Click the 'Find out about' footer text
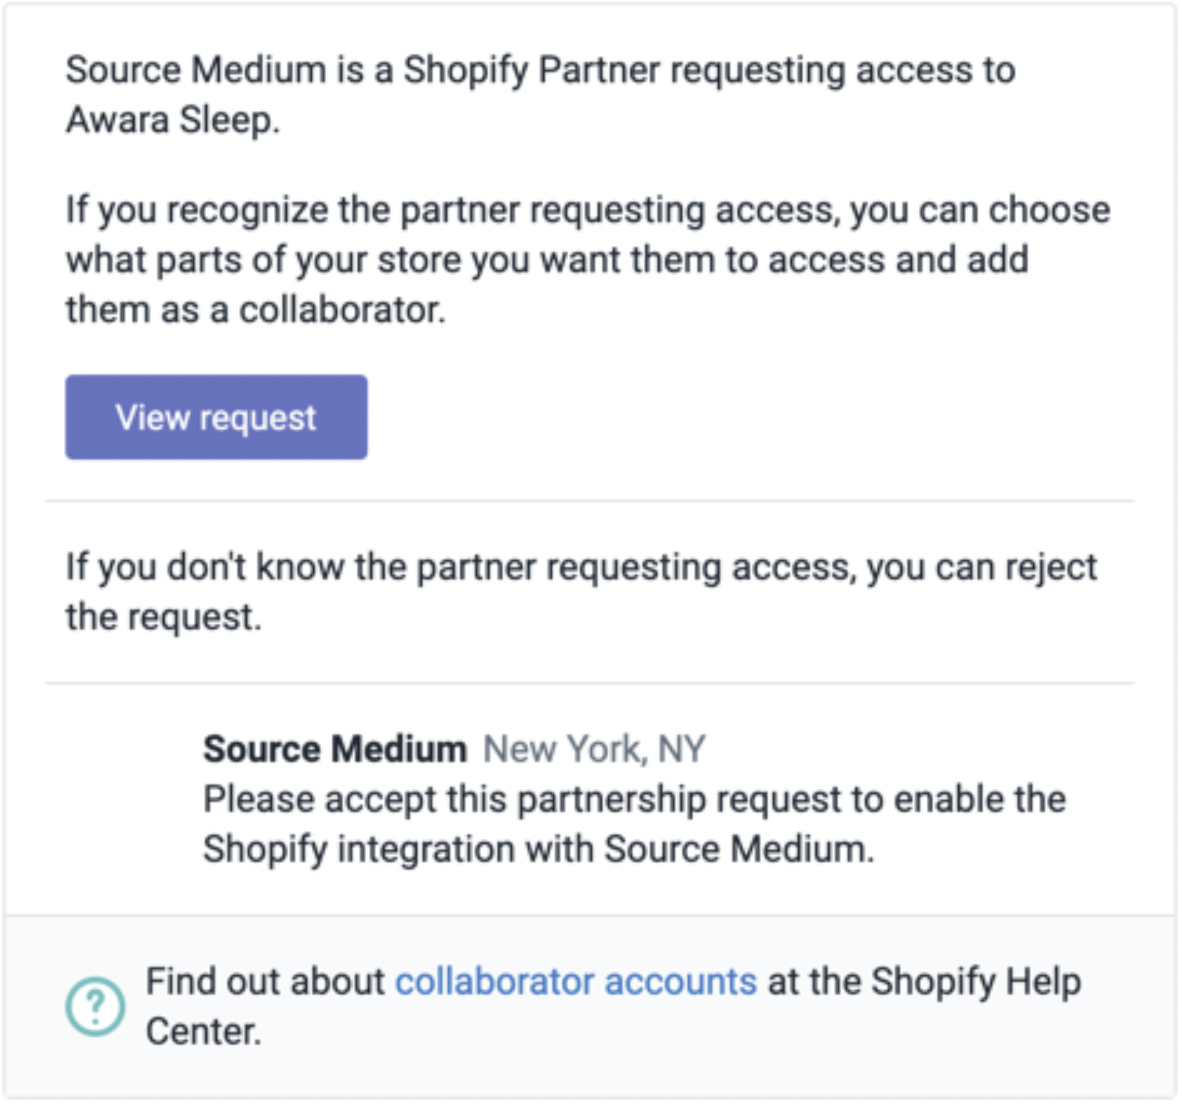Image resolution: width=1182 pixels, height=1104 pixels. click(265, 981)
